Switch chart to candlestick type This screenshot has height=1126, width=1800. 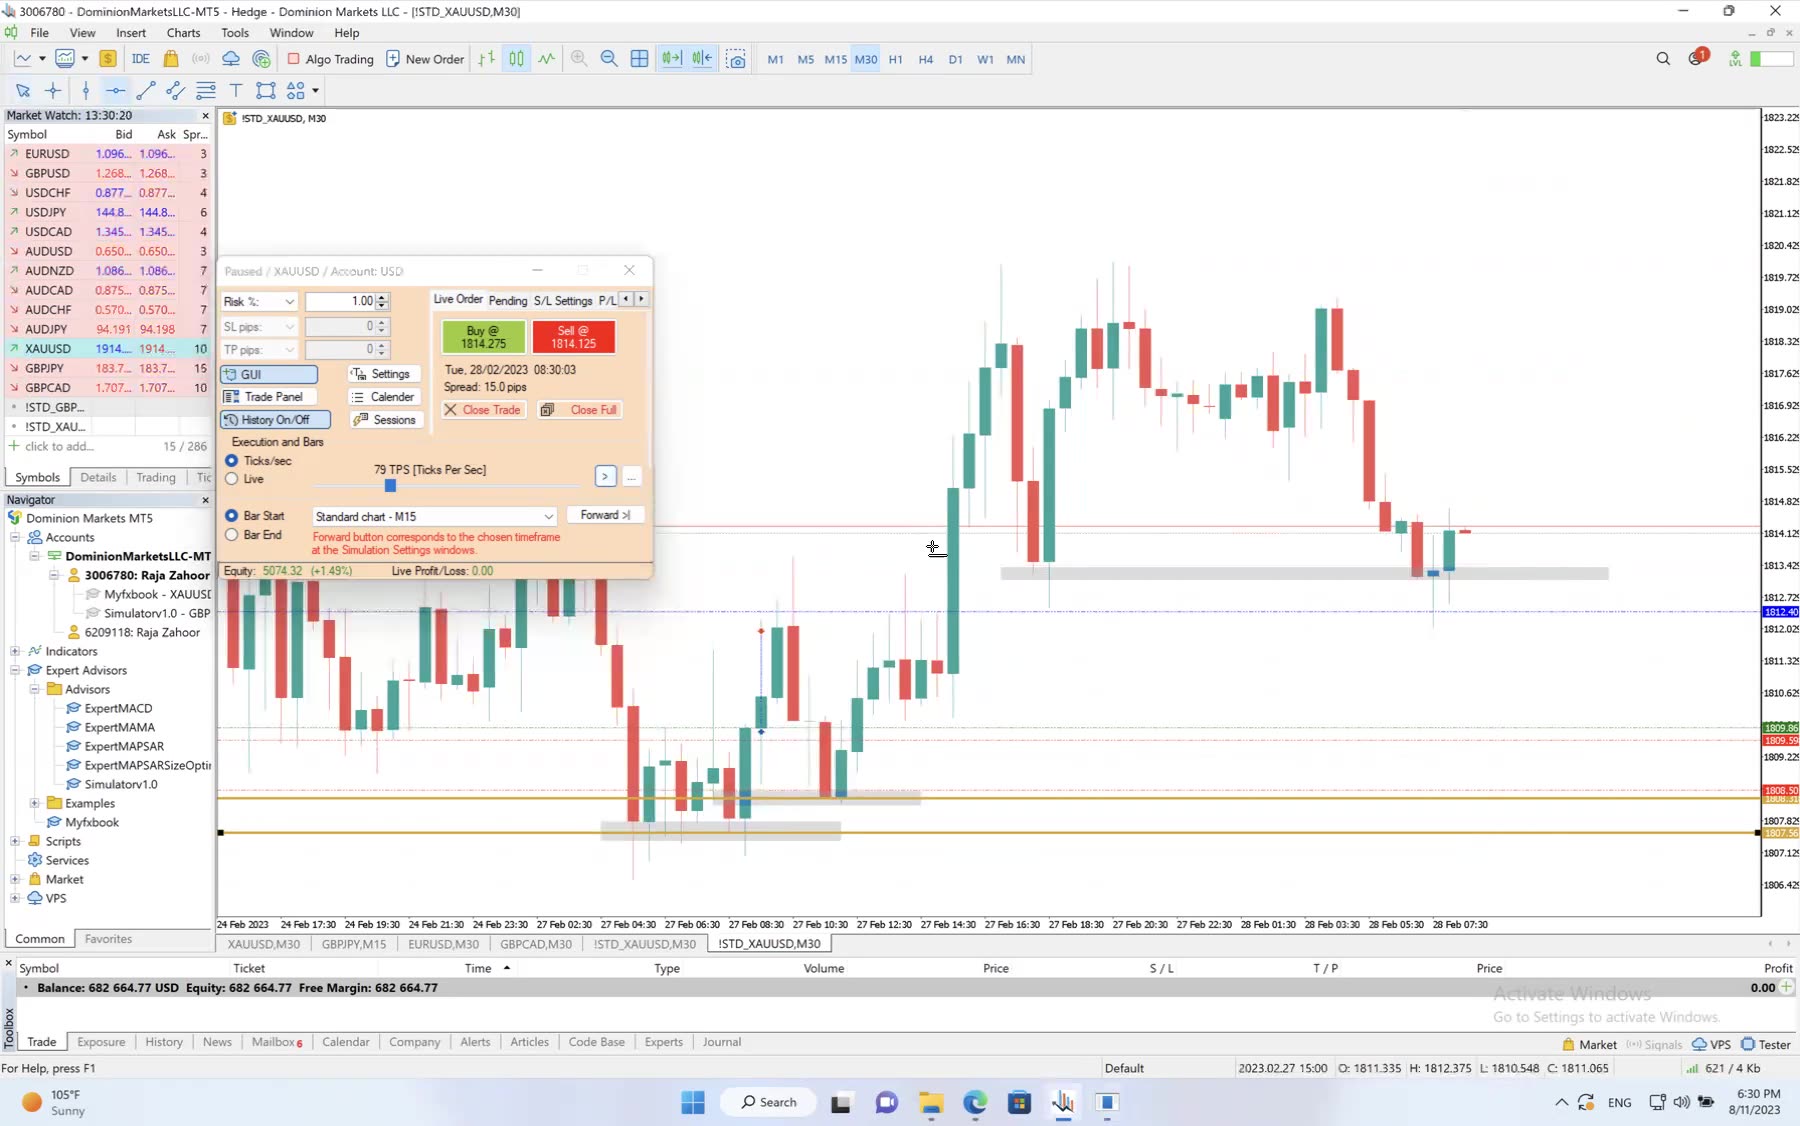516,59
